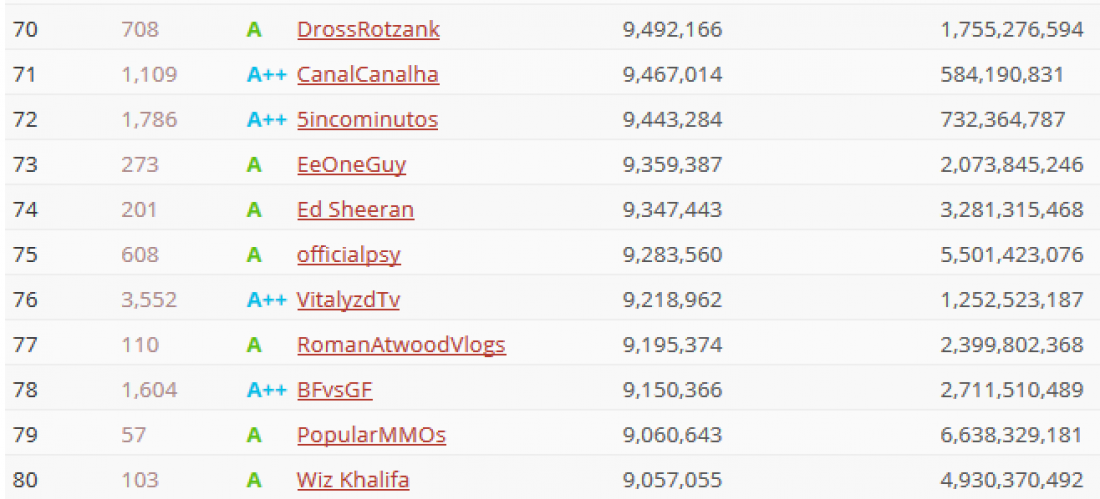This screenshot has width=1100, height=499.
Task: Open the Ed Sheeran channel link
Action: click(x=356, y=210)
